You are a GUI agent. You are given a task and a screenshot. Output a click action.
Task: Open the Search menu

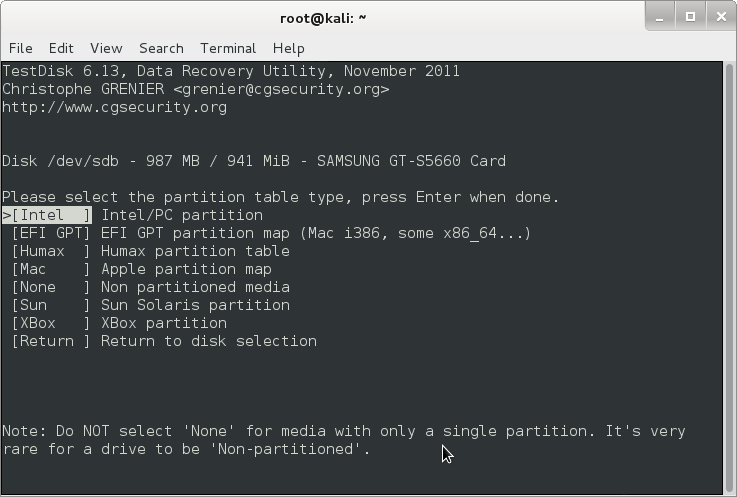[x=161, y=48]
